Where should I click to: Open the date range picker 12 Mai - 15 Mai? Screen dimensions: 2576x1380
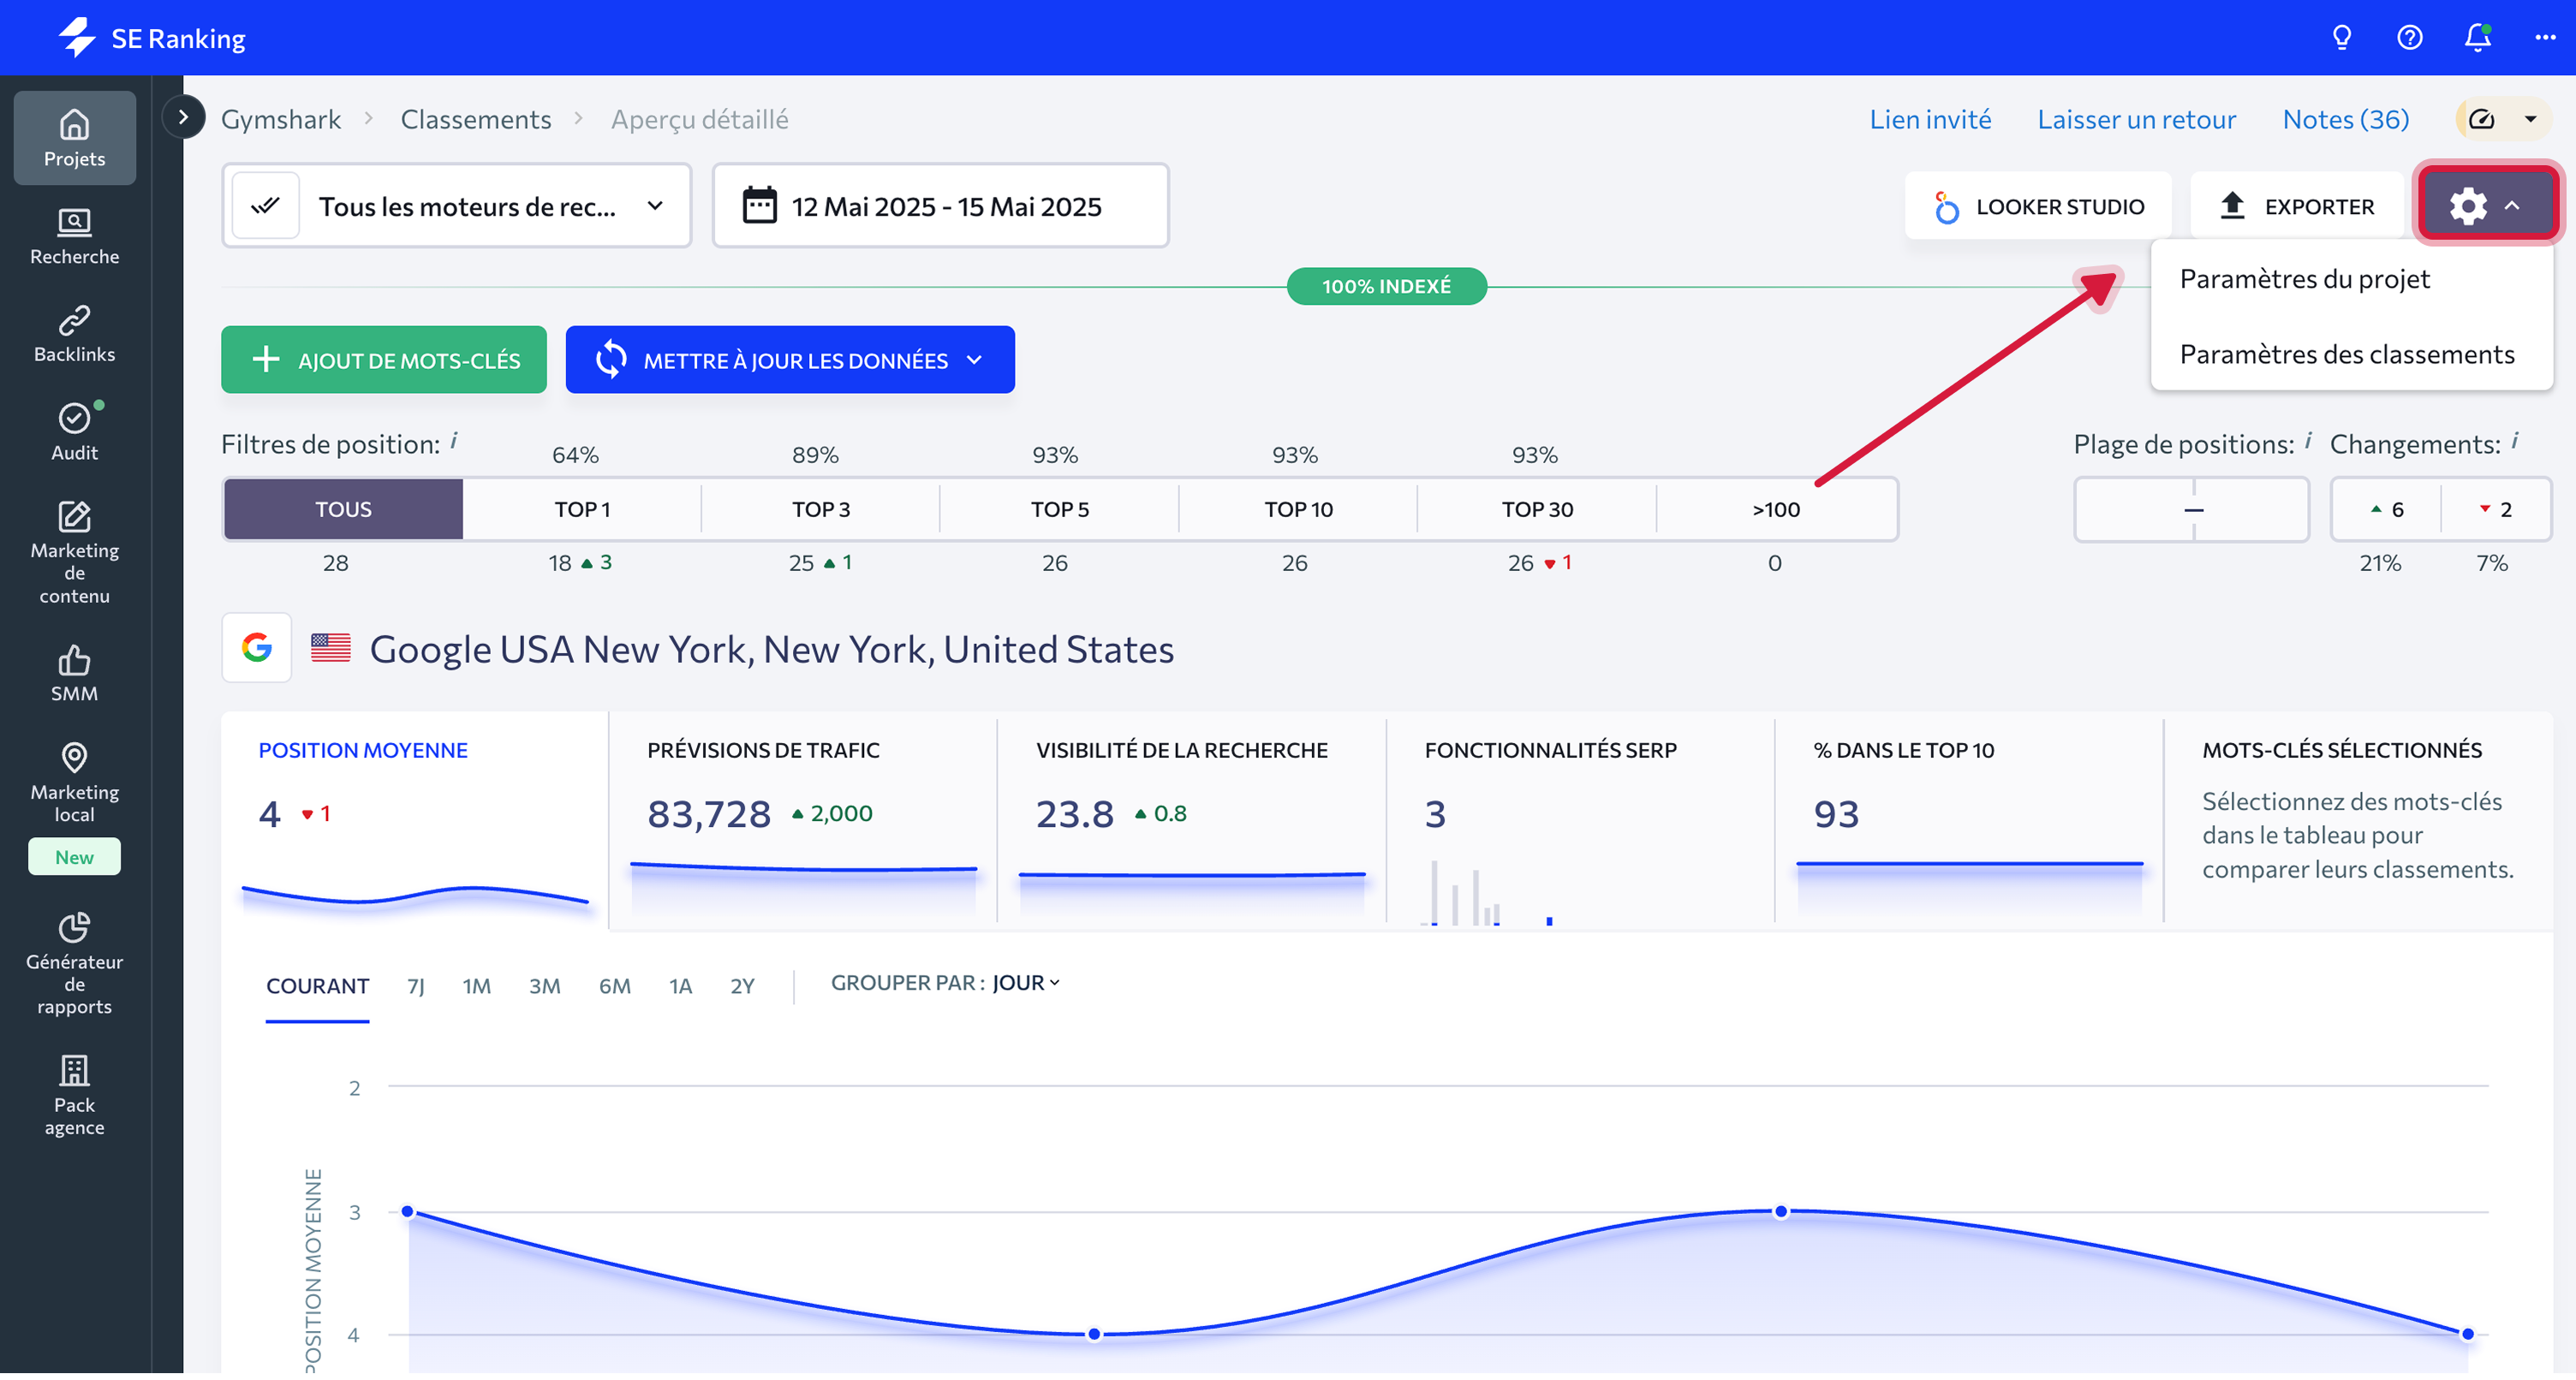pyautogui.click(x=940, y=206)
